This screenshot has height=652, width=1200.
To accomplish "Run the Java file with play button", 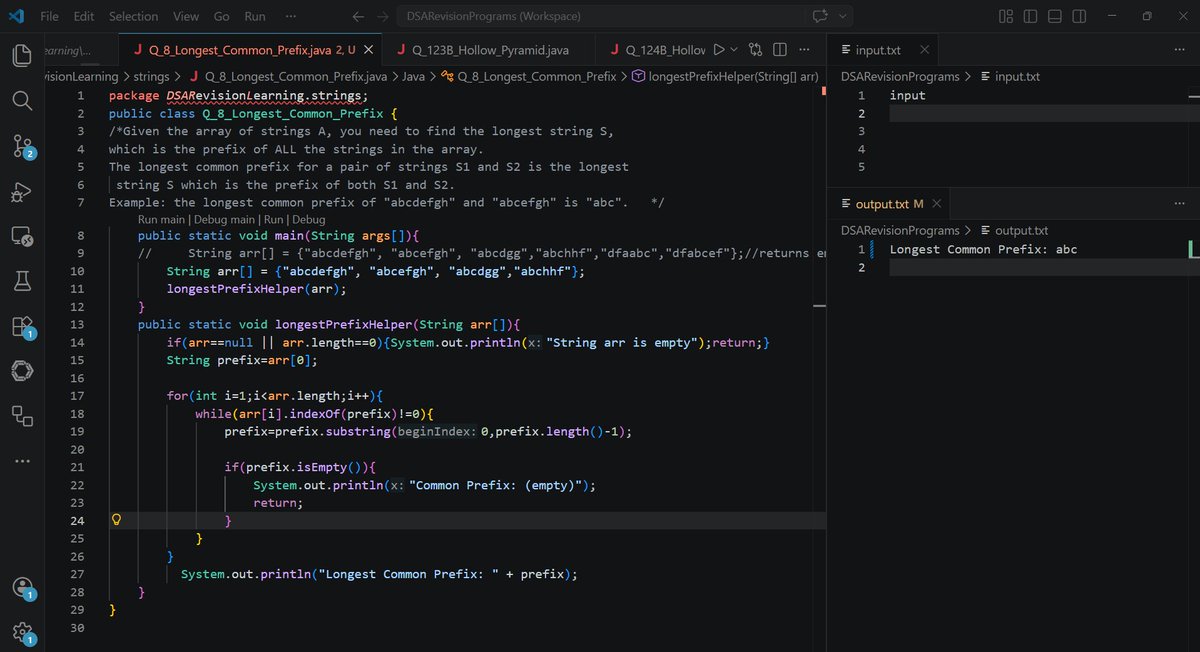I will 718,50.
